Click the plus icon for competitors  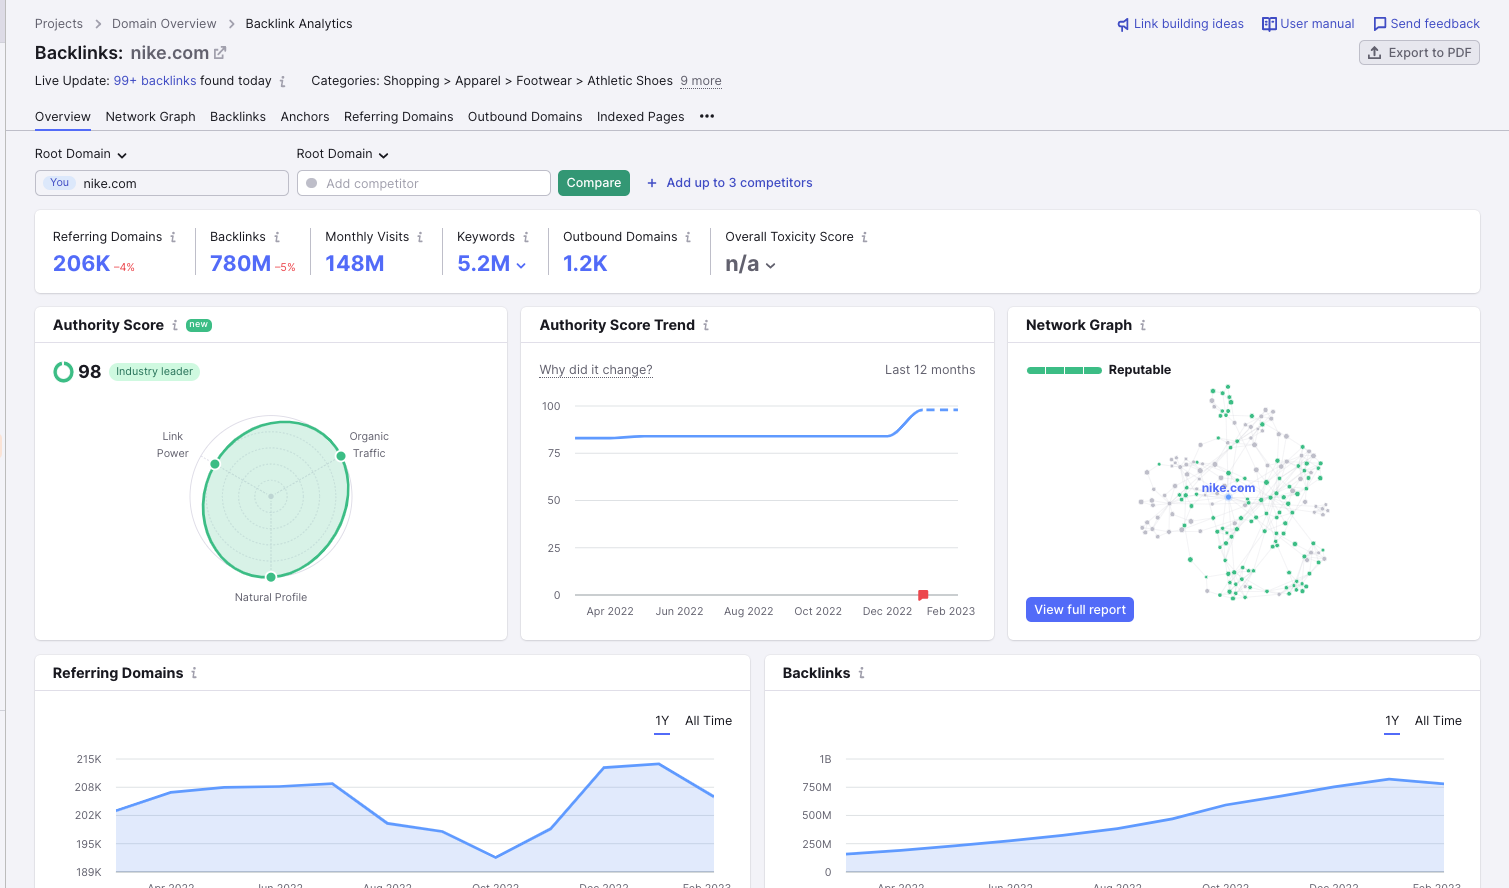tap(652, 183)
